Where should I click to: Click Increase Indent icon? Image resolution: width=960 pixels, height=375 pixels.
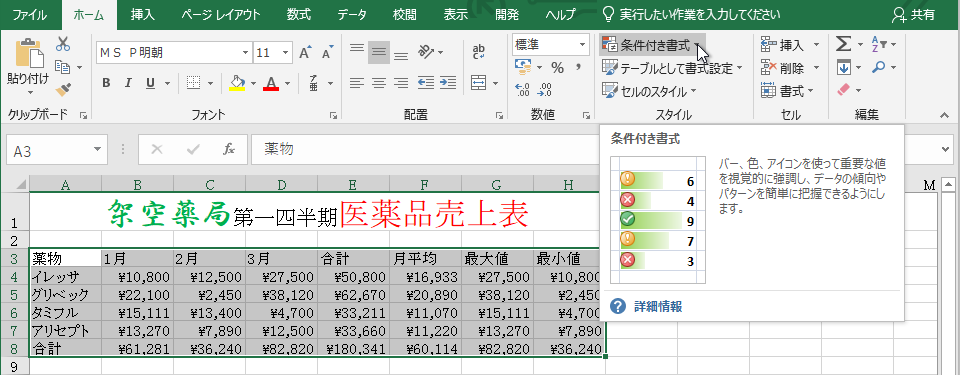click(448, 83)
